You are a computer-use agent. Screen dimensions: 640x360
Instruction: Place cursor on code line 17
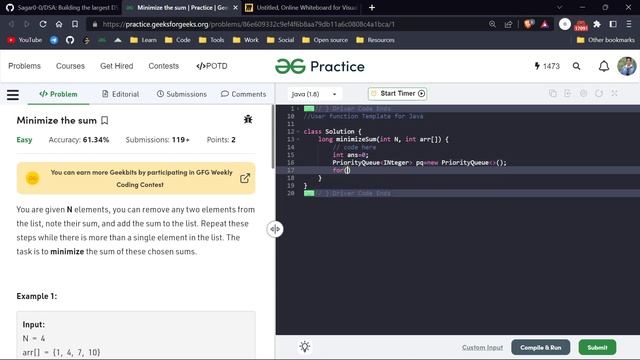pyautogui.click(x=457, y=170)
